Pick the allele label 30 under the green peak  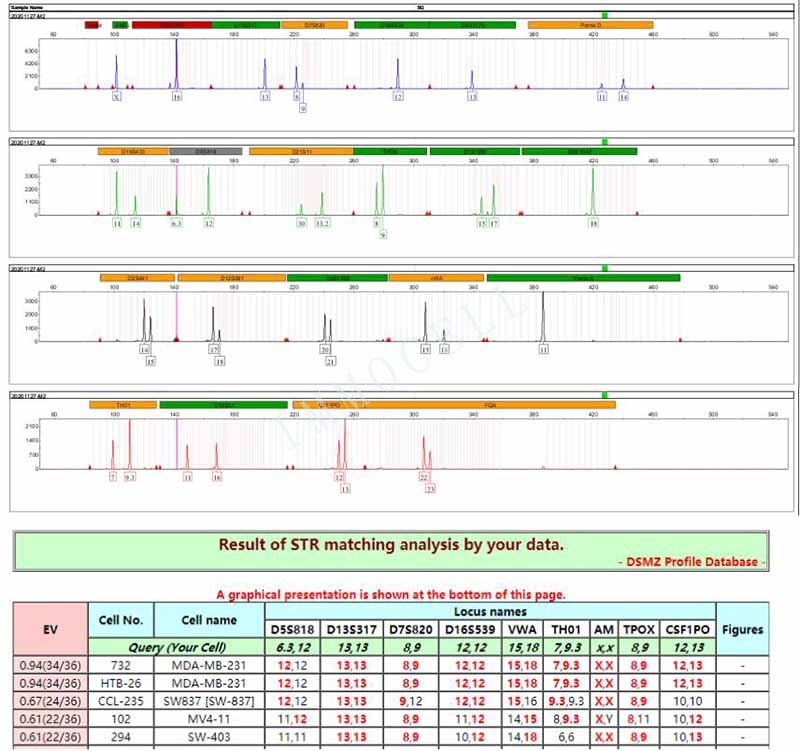tap(301, 224)
